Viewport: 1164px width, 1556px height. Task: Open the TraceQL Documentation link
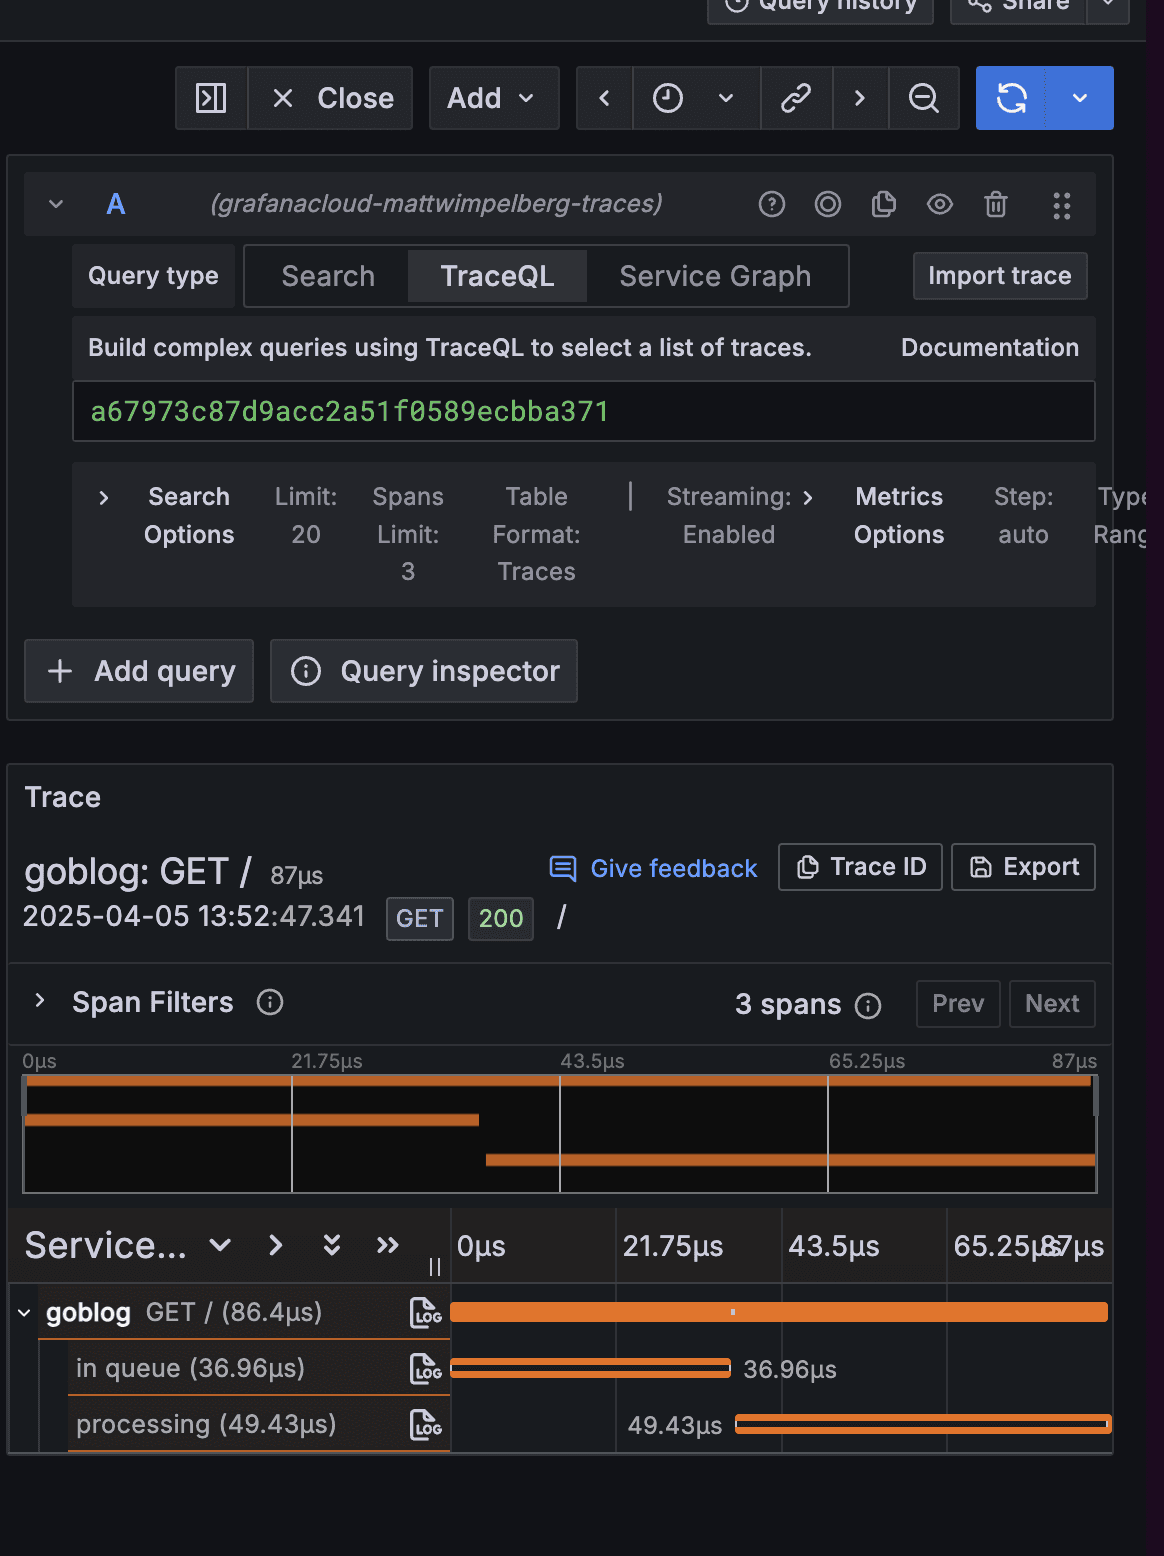click(x=989, y=347)
